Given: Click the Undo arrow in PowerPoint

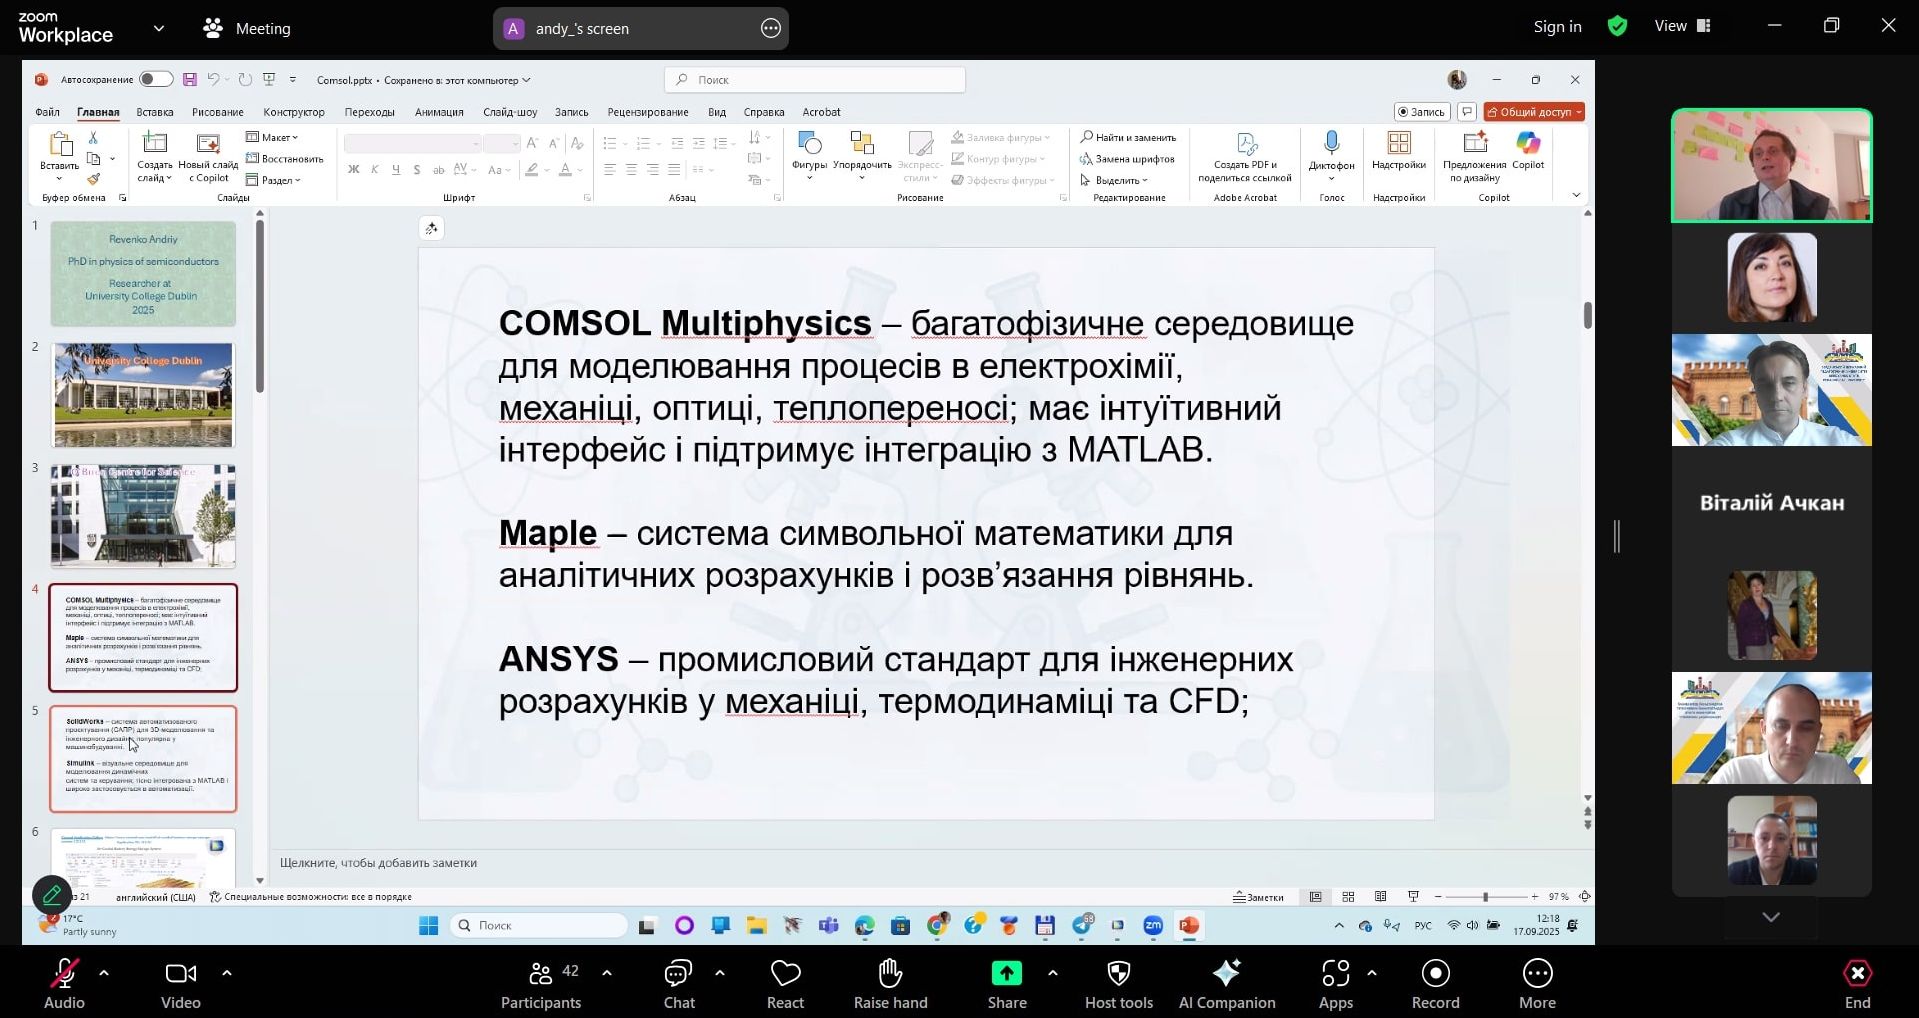Looking at the screenshot, I should click(213, 79).
